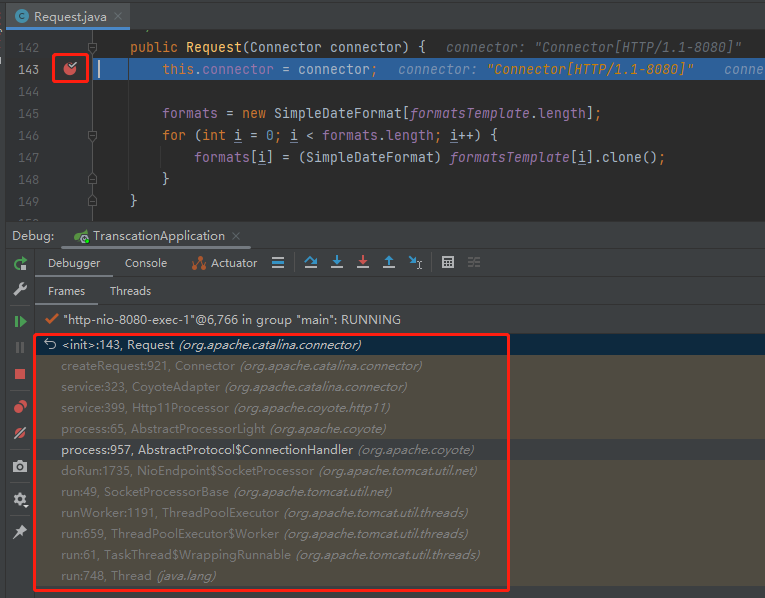
Task: Collapse the constructor fold marker at line 142
Action: point(92,47)
